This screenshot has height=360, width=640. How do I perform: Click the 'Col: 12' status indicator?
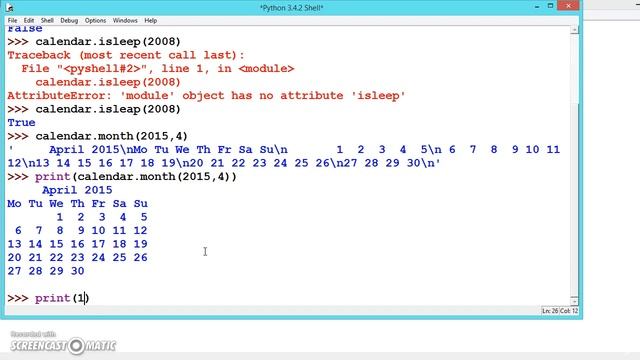point(569,311)
